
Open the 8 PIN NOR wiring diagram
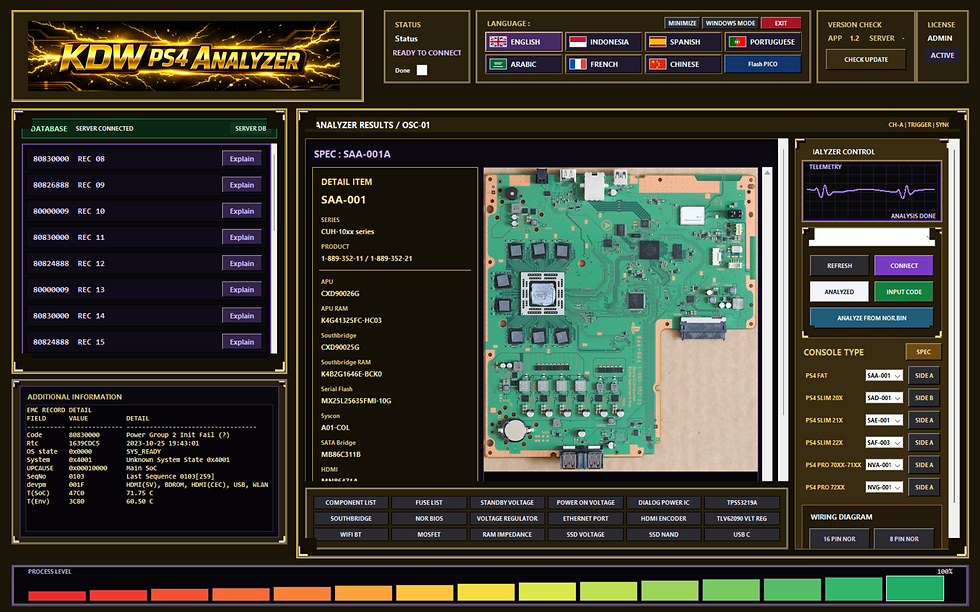[904, 539]
